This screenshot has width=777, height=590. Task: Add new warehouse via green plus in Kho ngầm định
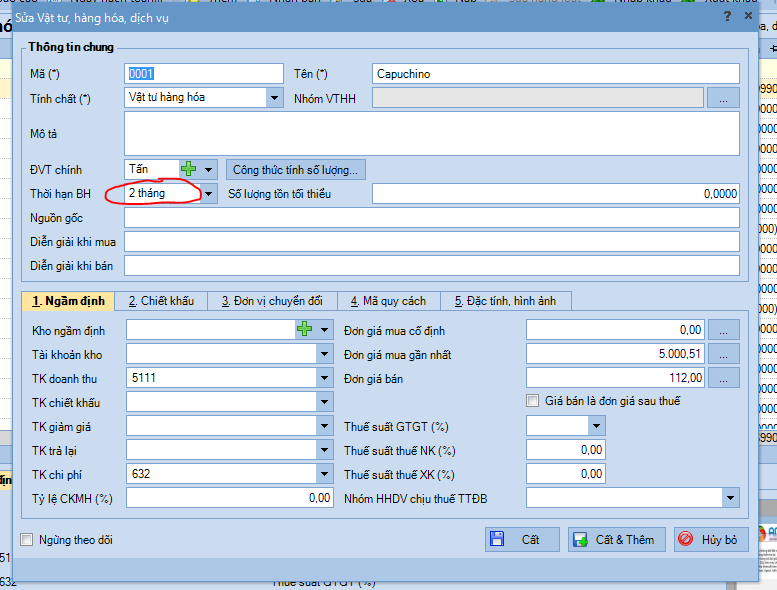(x=304, y=329)
